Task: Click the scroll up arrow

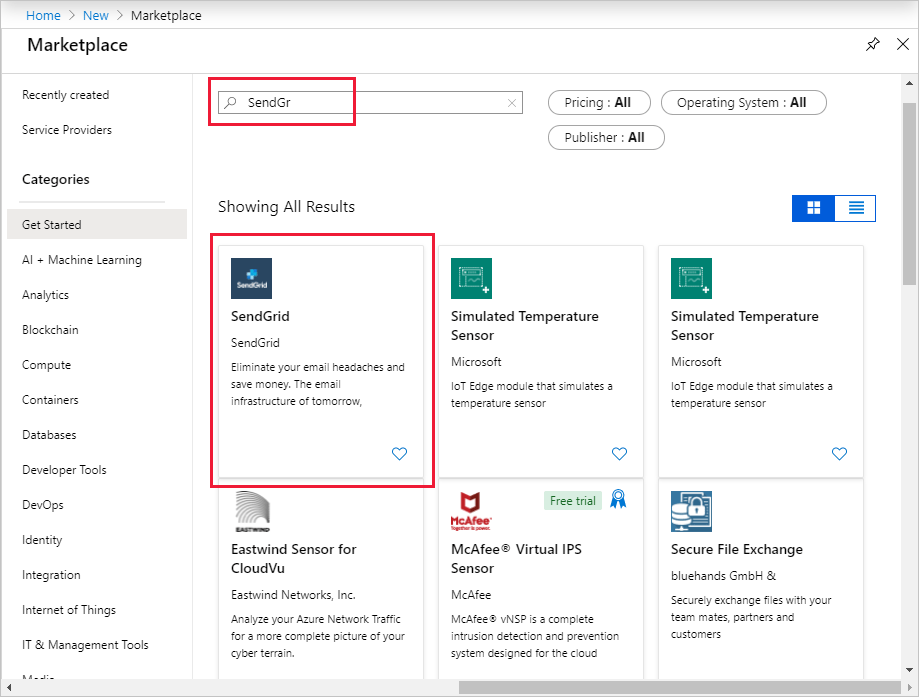Action: (909, 83)
